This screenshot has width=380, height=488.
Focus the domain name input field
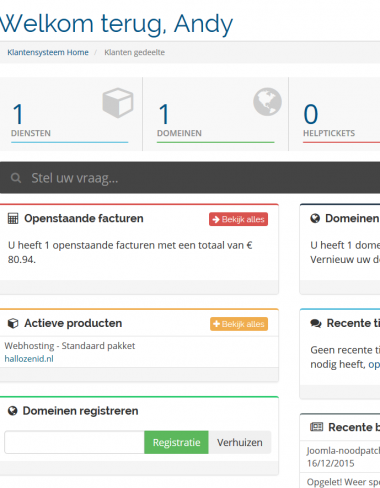click(74, 442)
